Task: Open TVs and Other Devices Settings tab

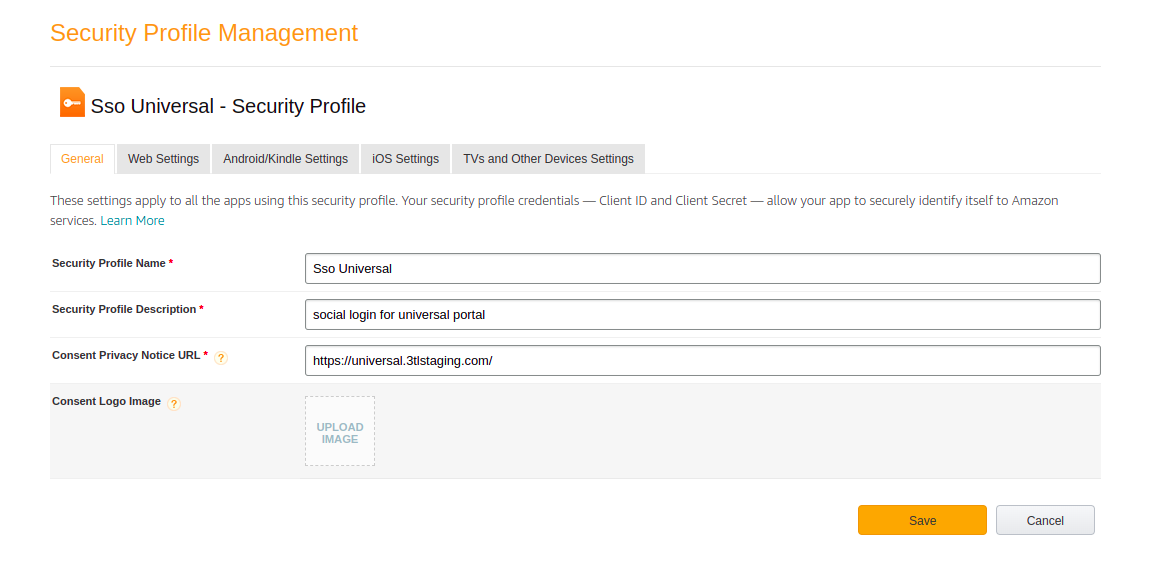Action: pyautogui.click(x=548, y=159)
